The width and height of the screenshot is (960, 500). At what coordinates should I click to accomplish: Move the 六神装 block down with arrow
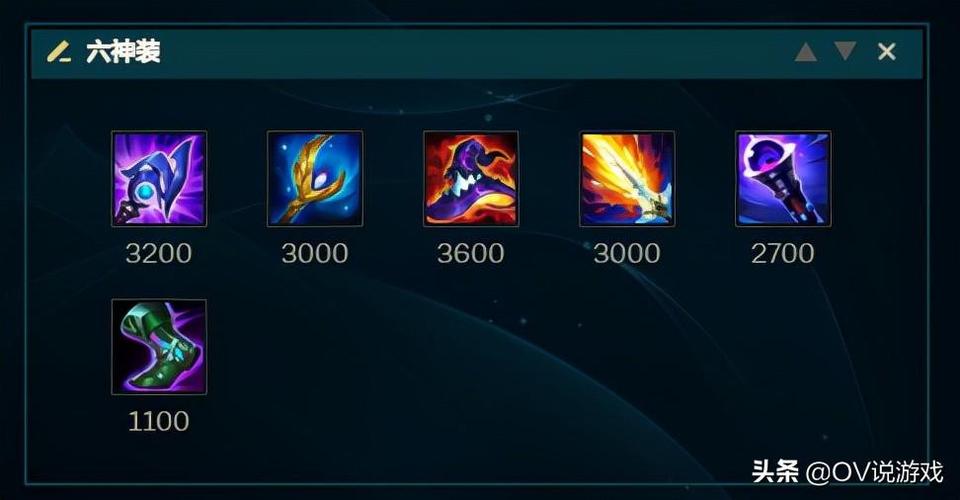pos(846,51)
